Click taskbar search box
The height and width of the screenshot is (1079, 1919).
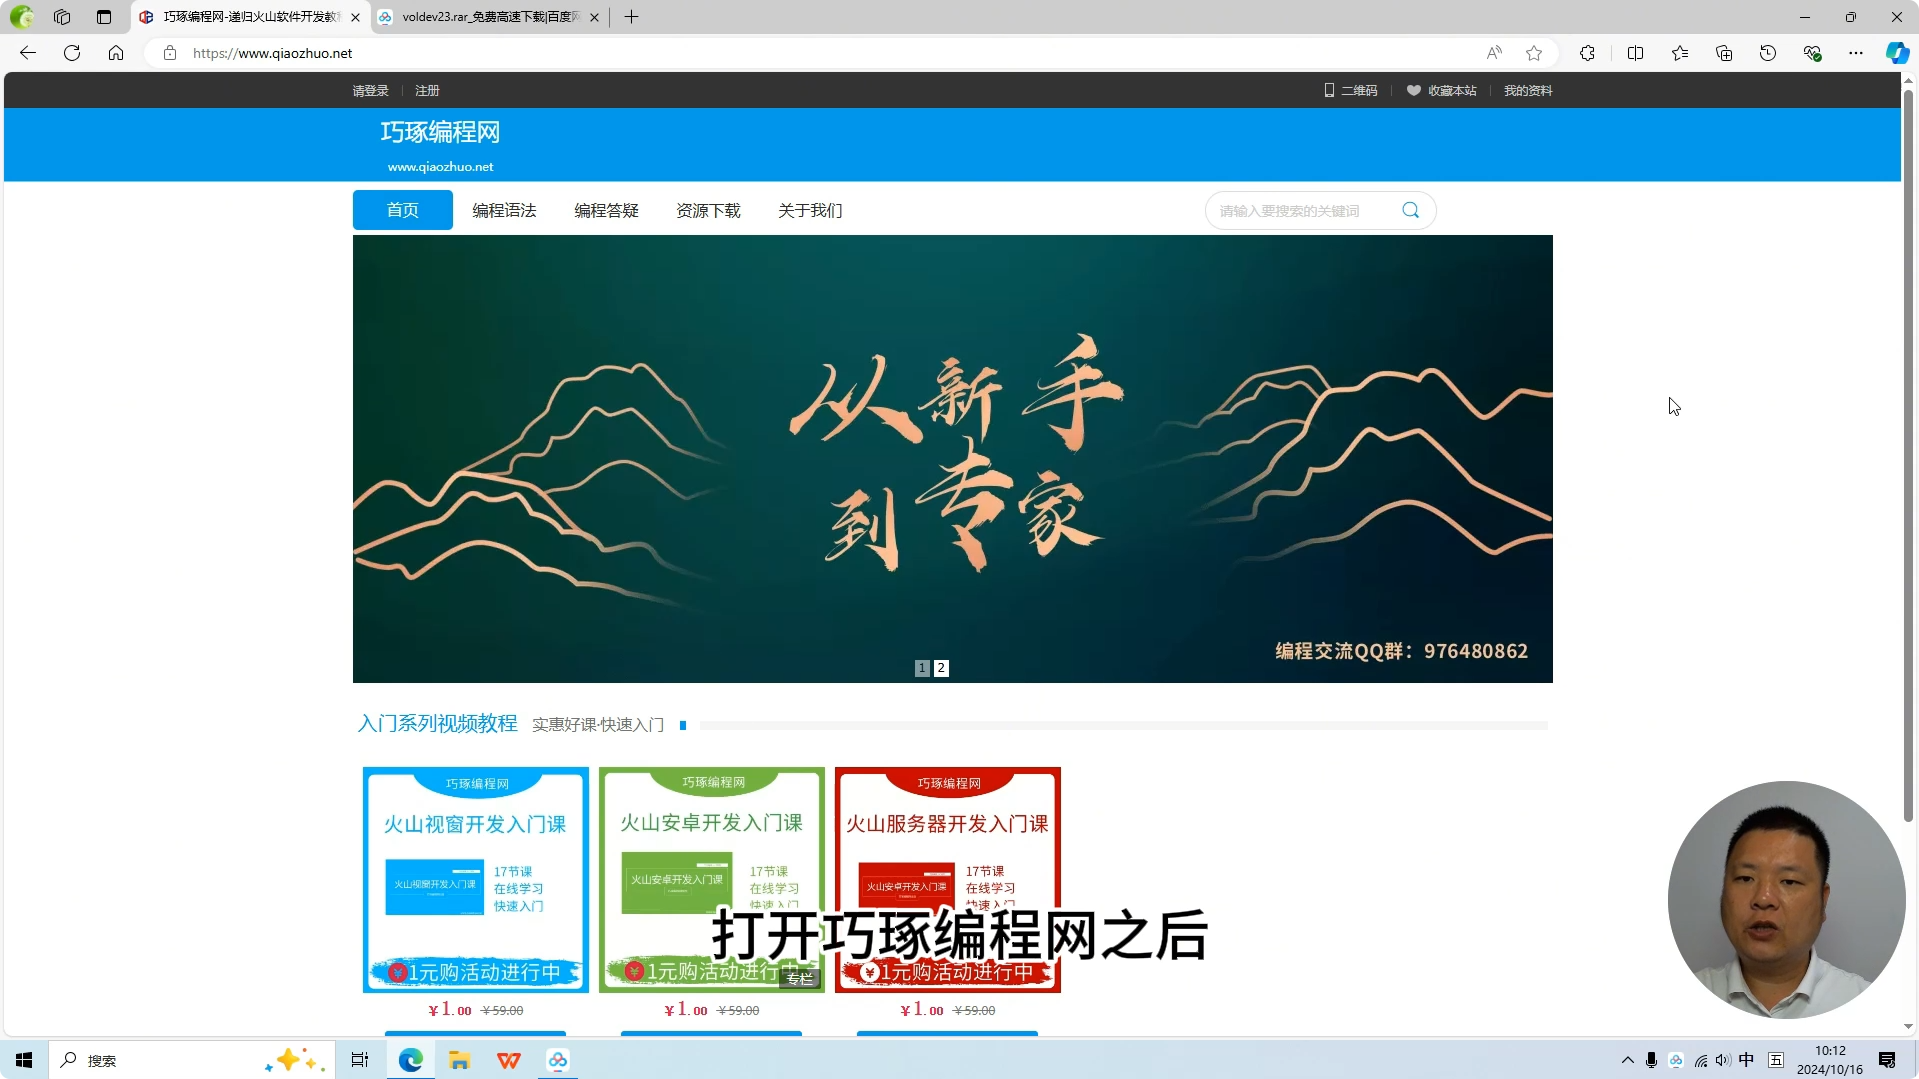click(190, 1060)
